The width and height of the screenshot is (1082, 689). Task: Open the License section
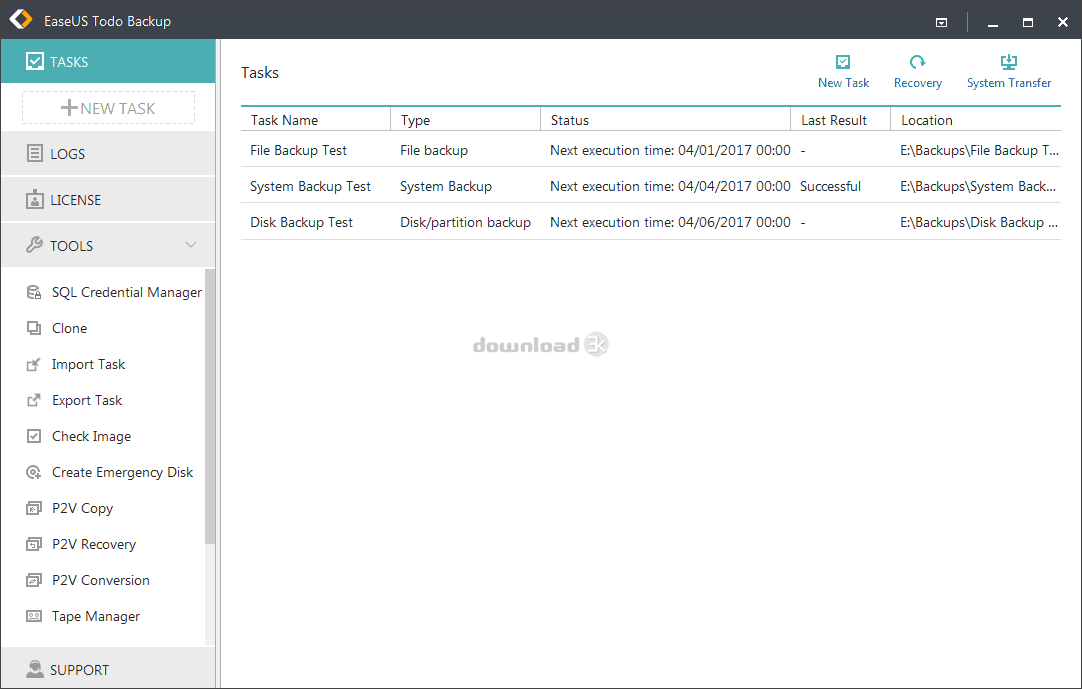108,200
